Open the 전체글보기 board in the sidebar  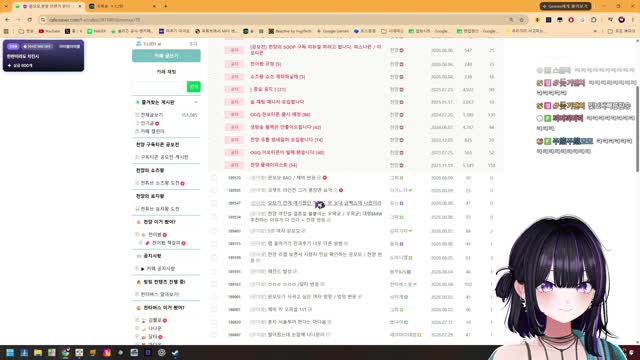point(152,115)
